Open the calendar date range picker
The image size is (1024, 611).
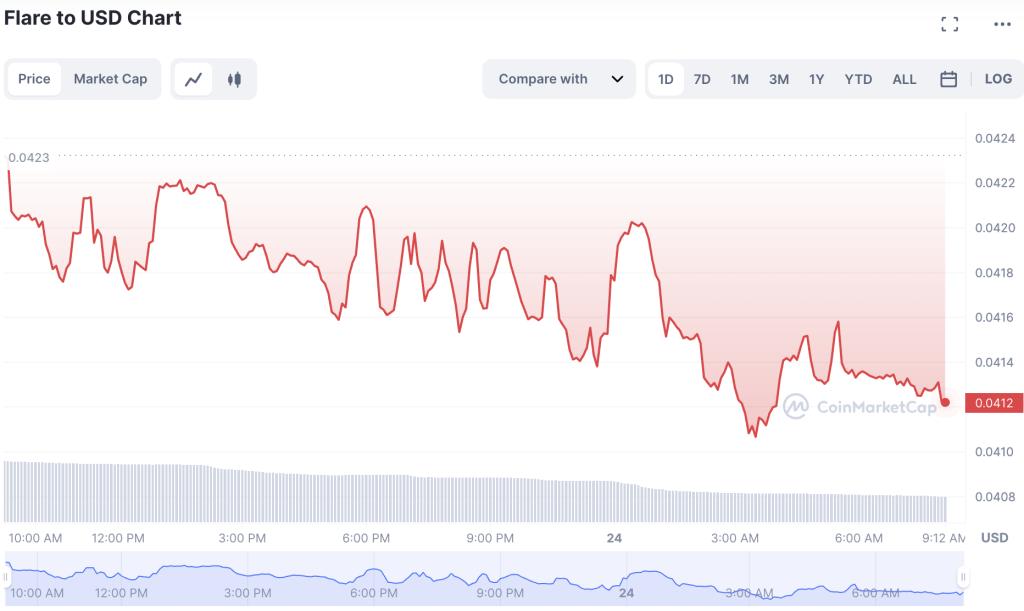948,79
